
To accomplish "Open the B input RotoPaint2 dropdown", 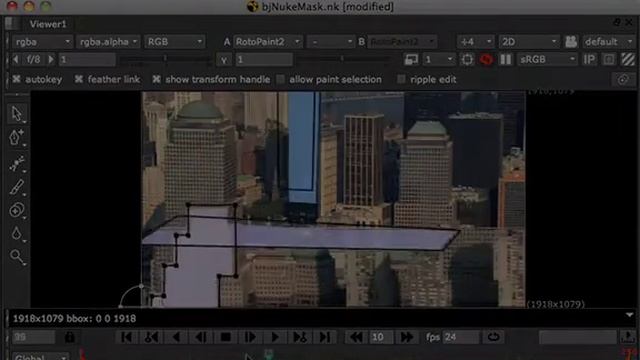I will pyautogui.click(x=402, y=42).
